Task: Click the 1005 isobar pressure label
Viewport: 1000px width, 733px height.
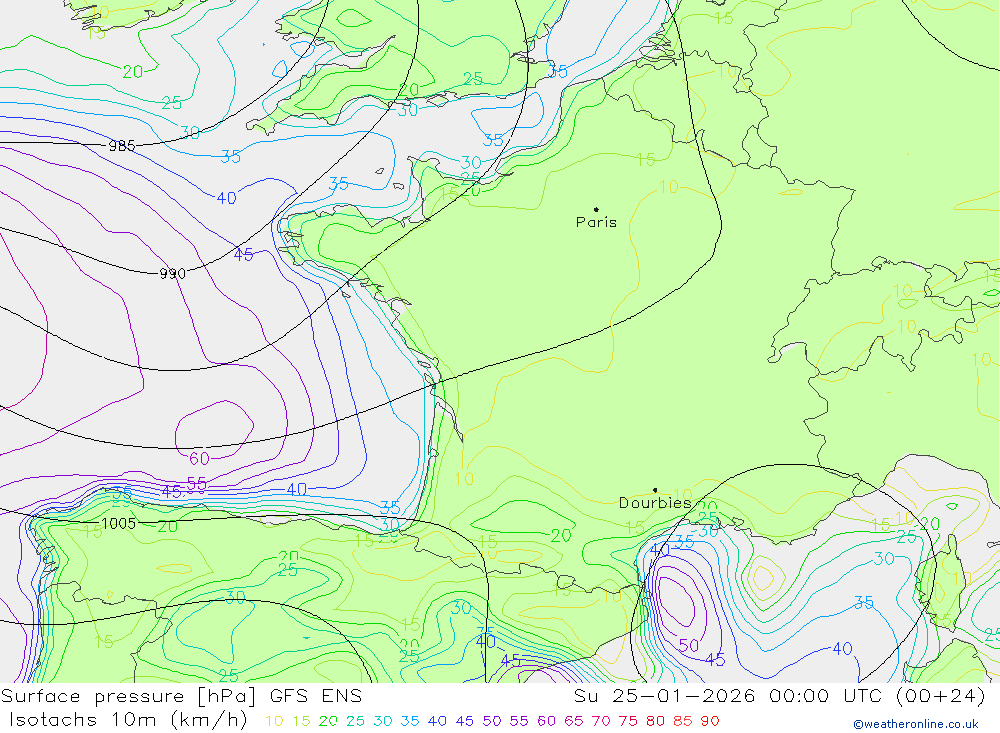Action: [119, 524]
